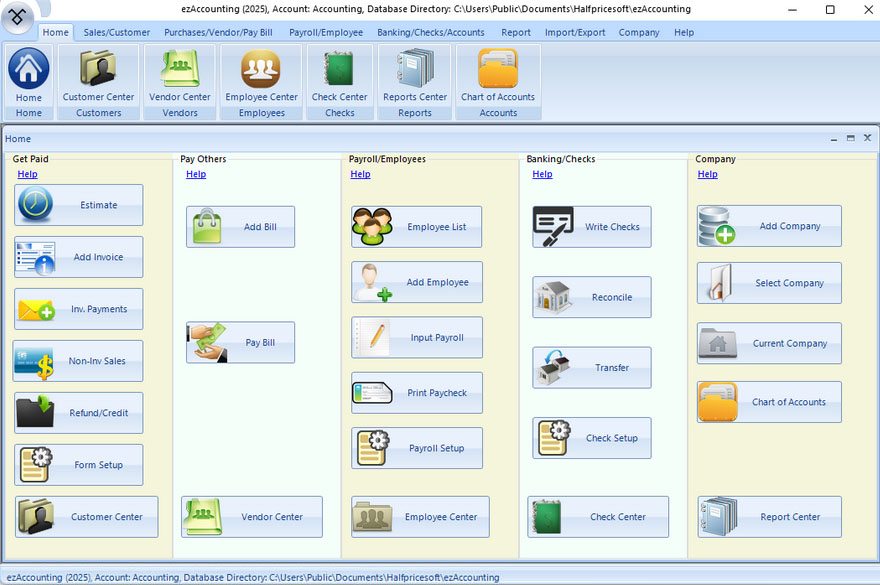Open Check Setup
This screenshot has height=585, width=880.
[592, 438]
